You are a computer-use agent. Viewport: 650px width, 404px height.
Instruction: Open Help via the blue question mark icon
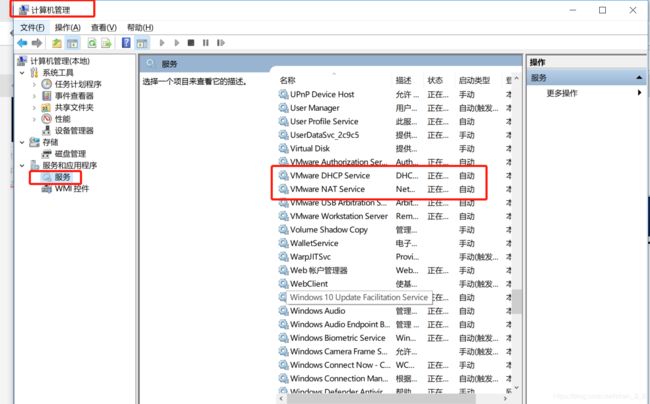(126, 43)
